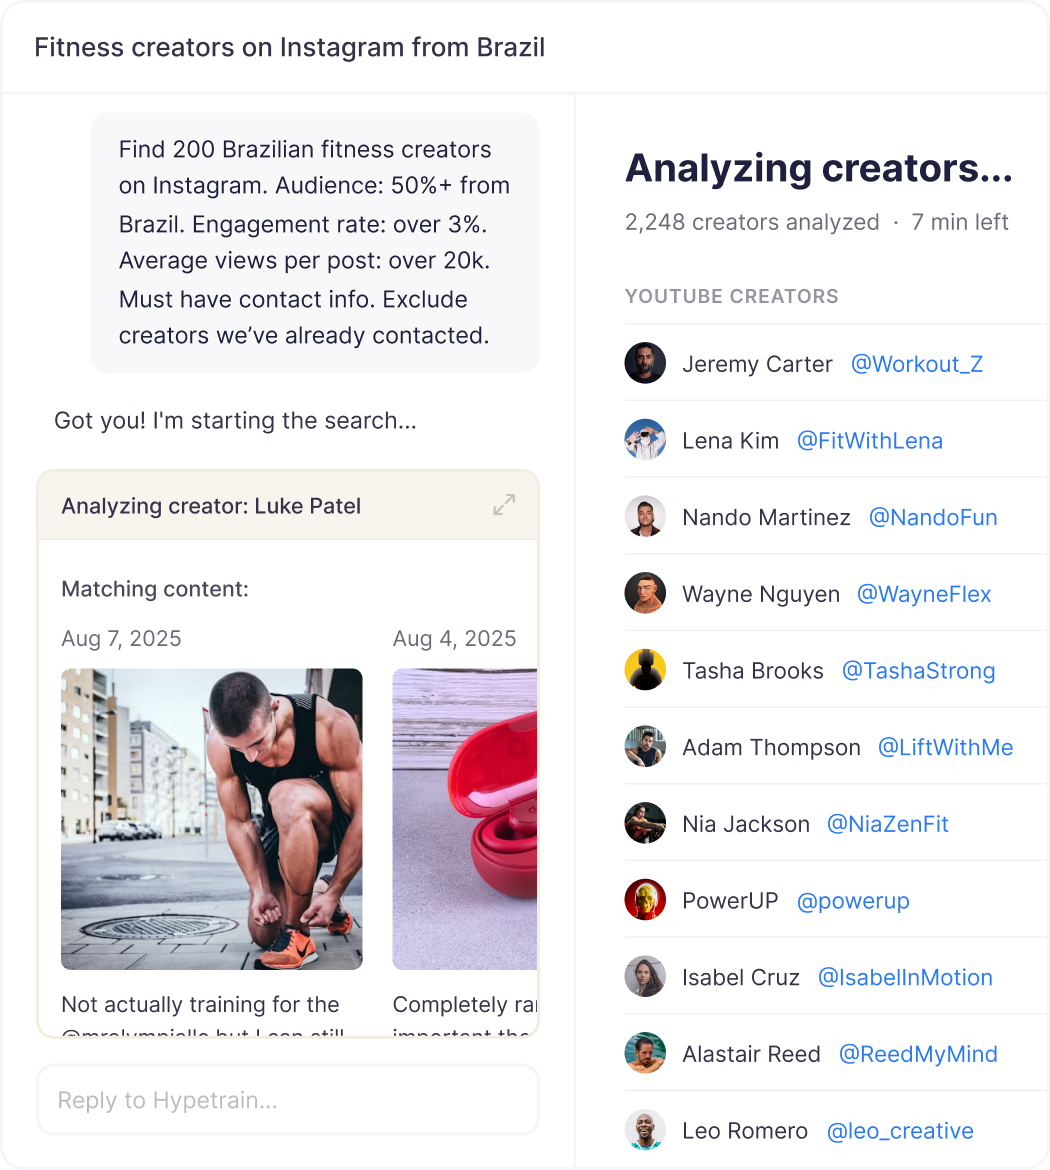
Task: Click Nando Martinez's profile avatar
Action: (645, 516)
